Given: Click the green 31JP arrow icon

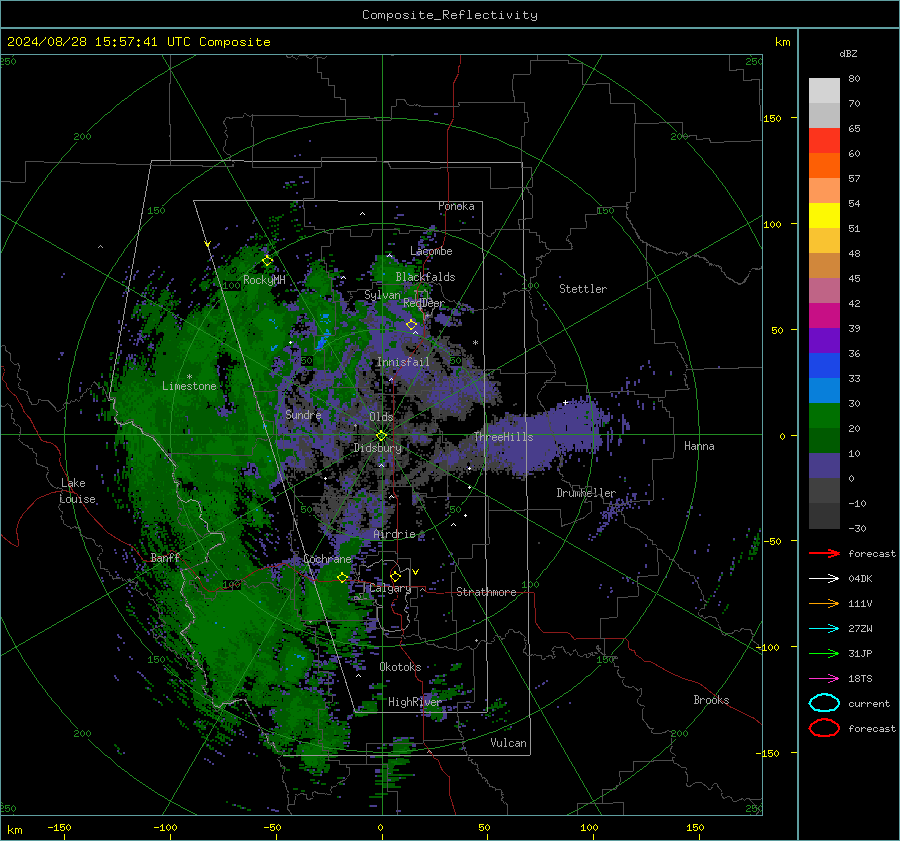Looking at the screenshot, I should tap(824, 653).
